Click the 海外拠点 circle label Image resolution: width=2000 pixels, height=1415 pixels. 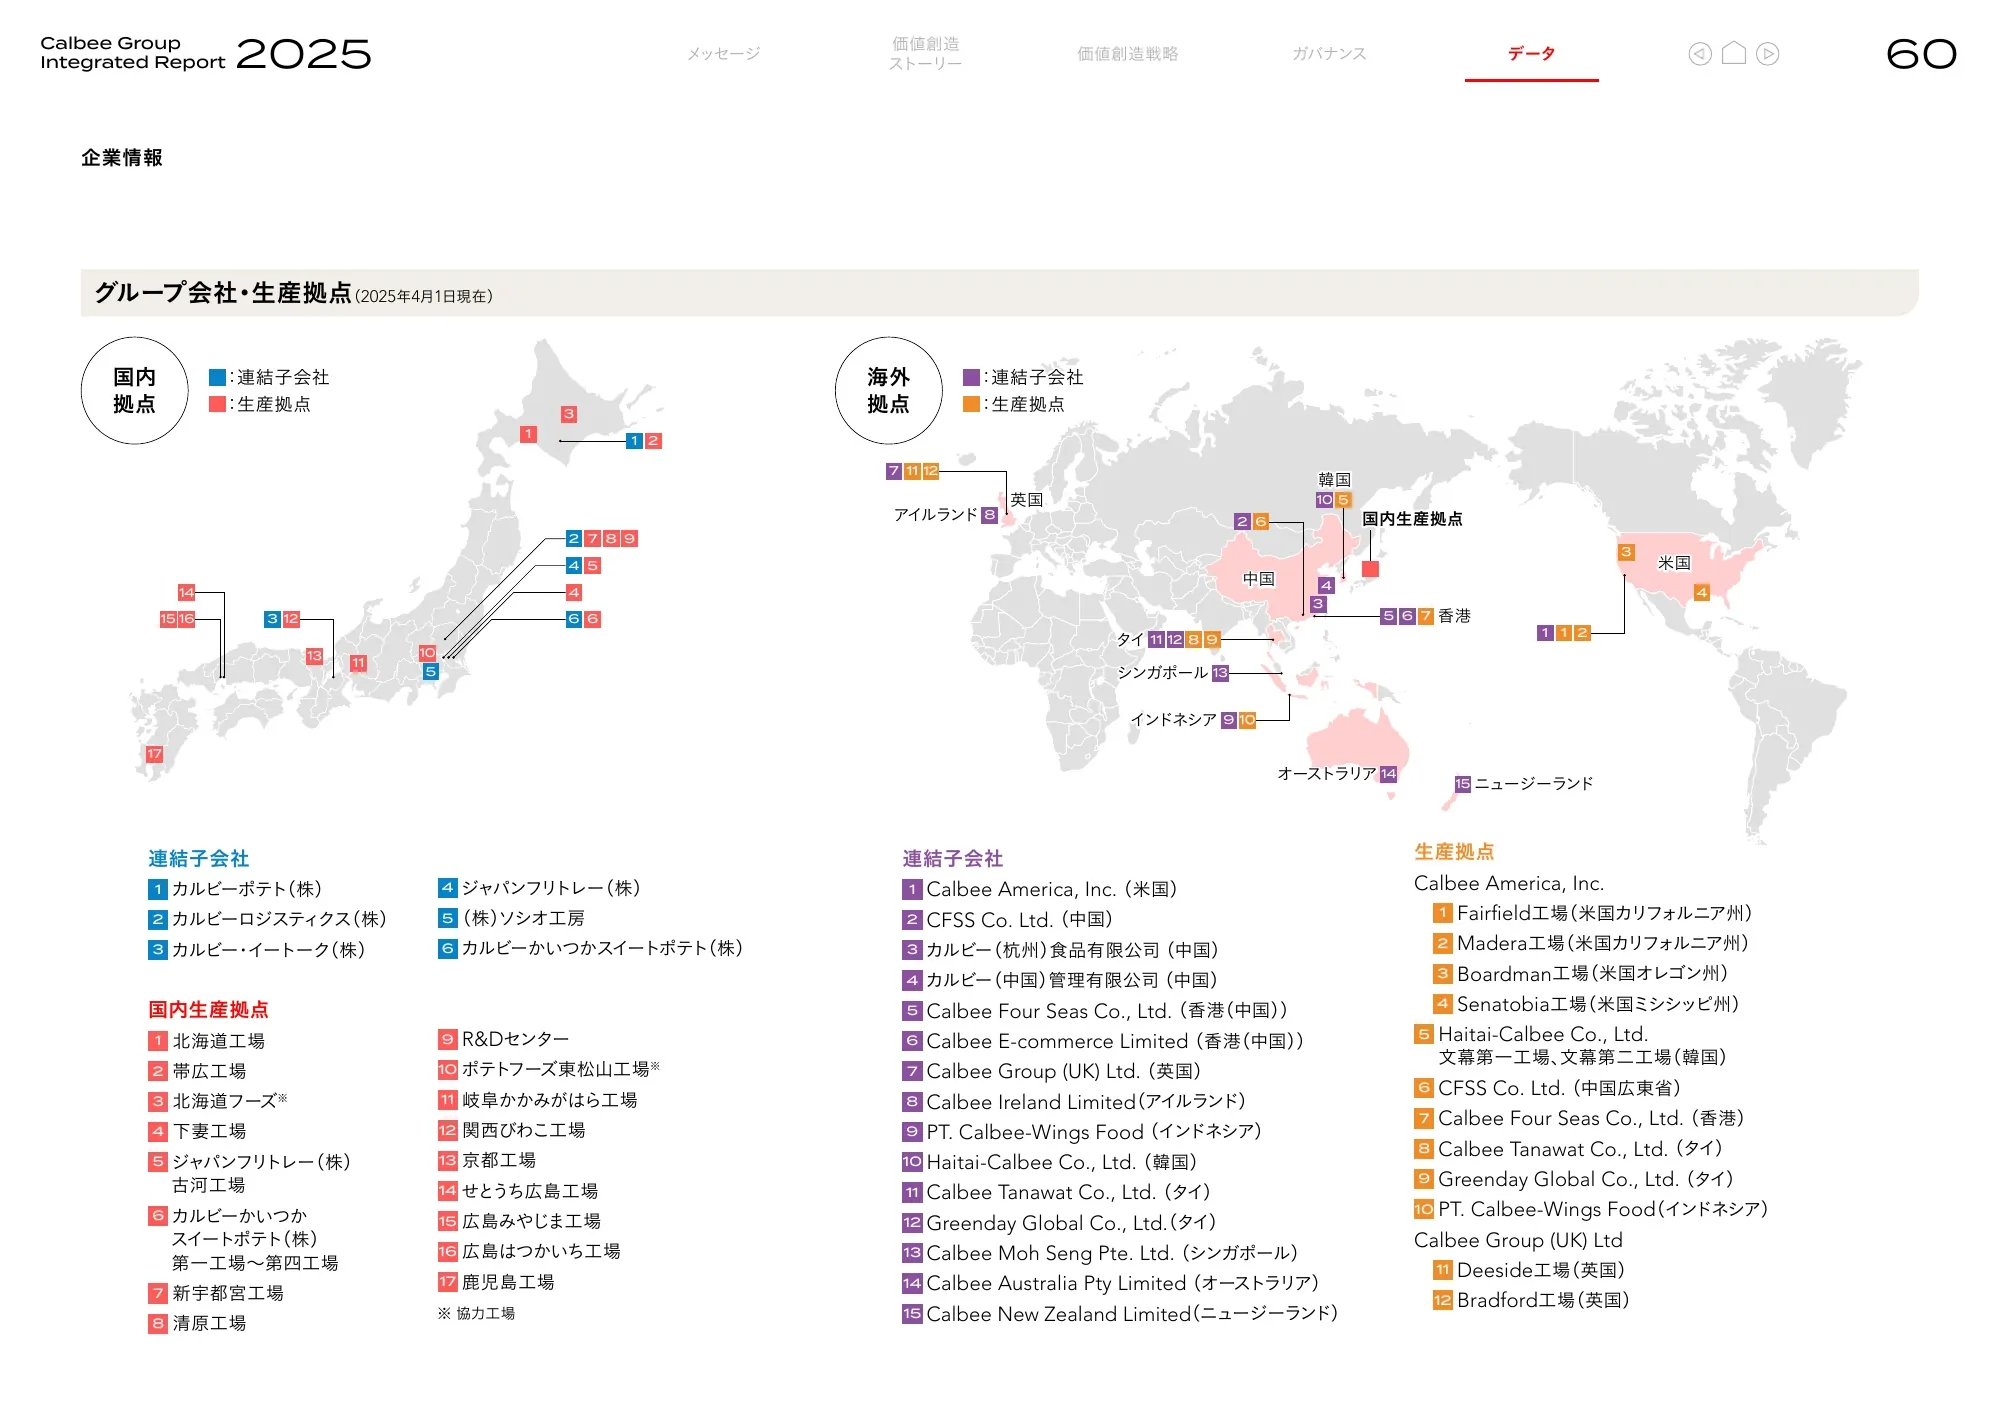pyautogui.click(x=888, y=390)
